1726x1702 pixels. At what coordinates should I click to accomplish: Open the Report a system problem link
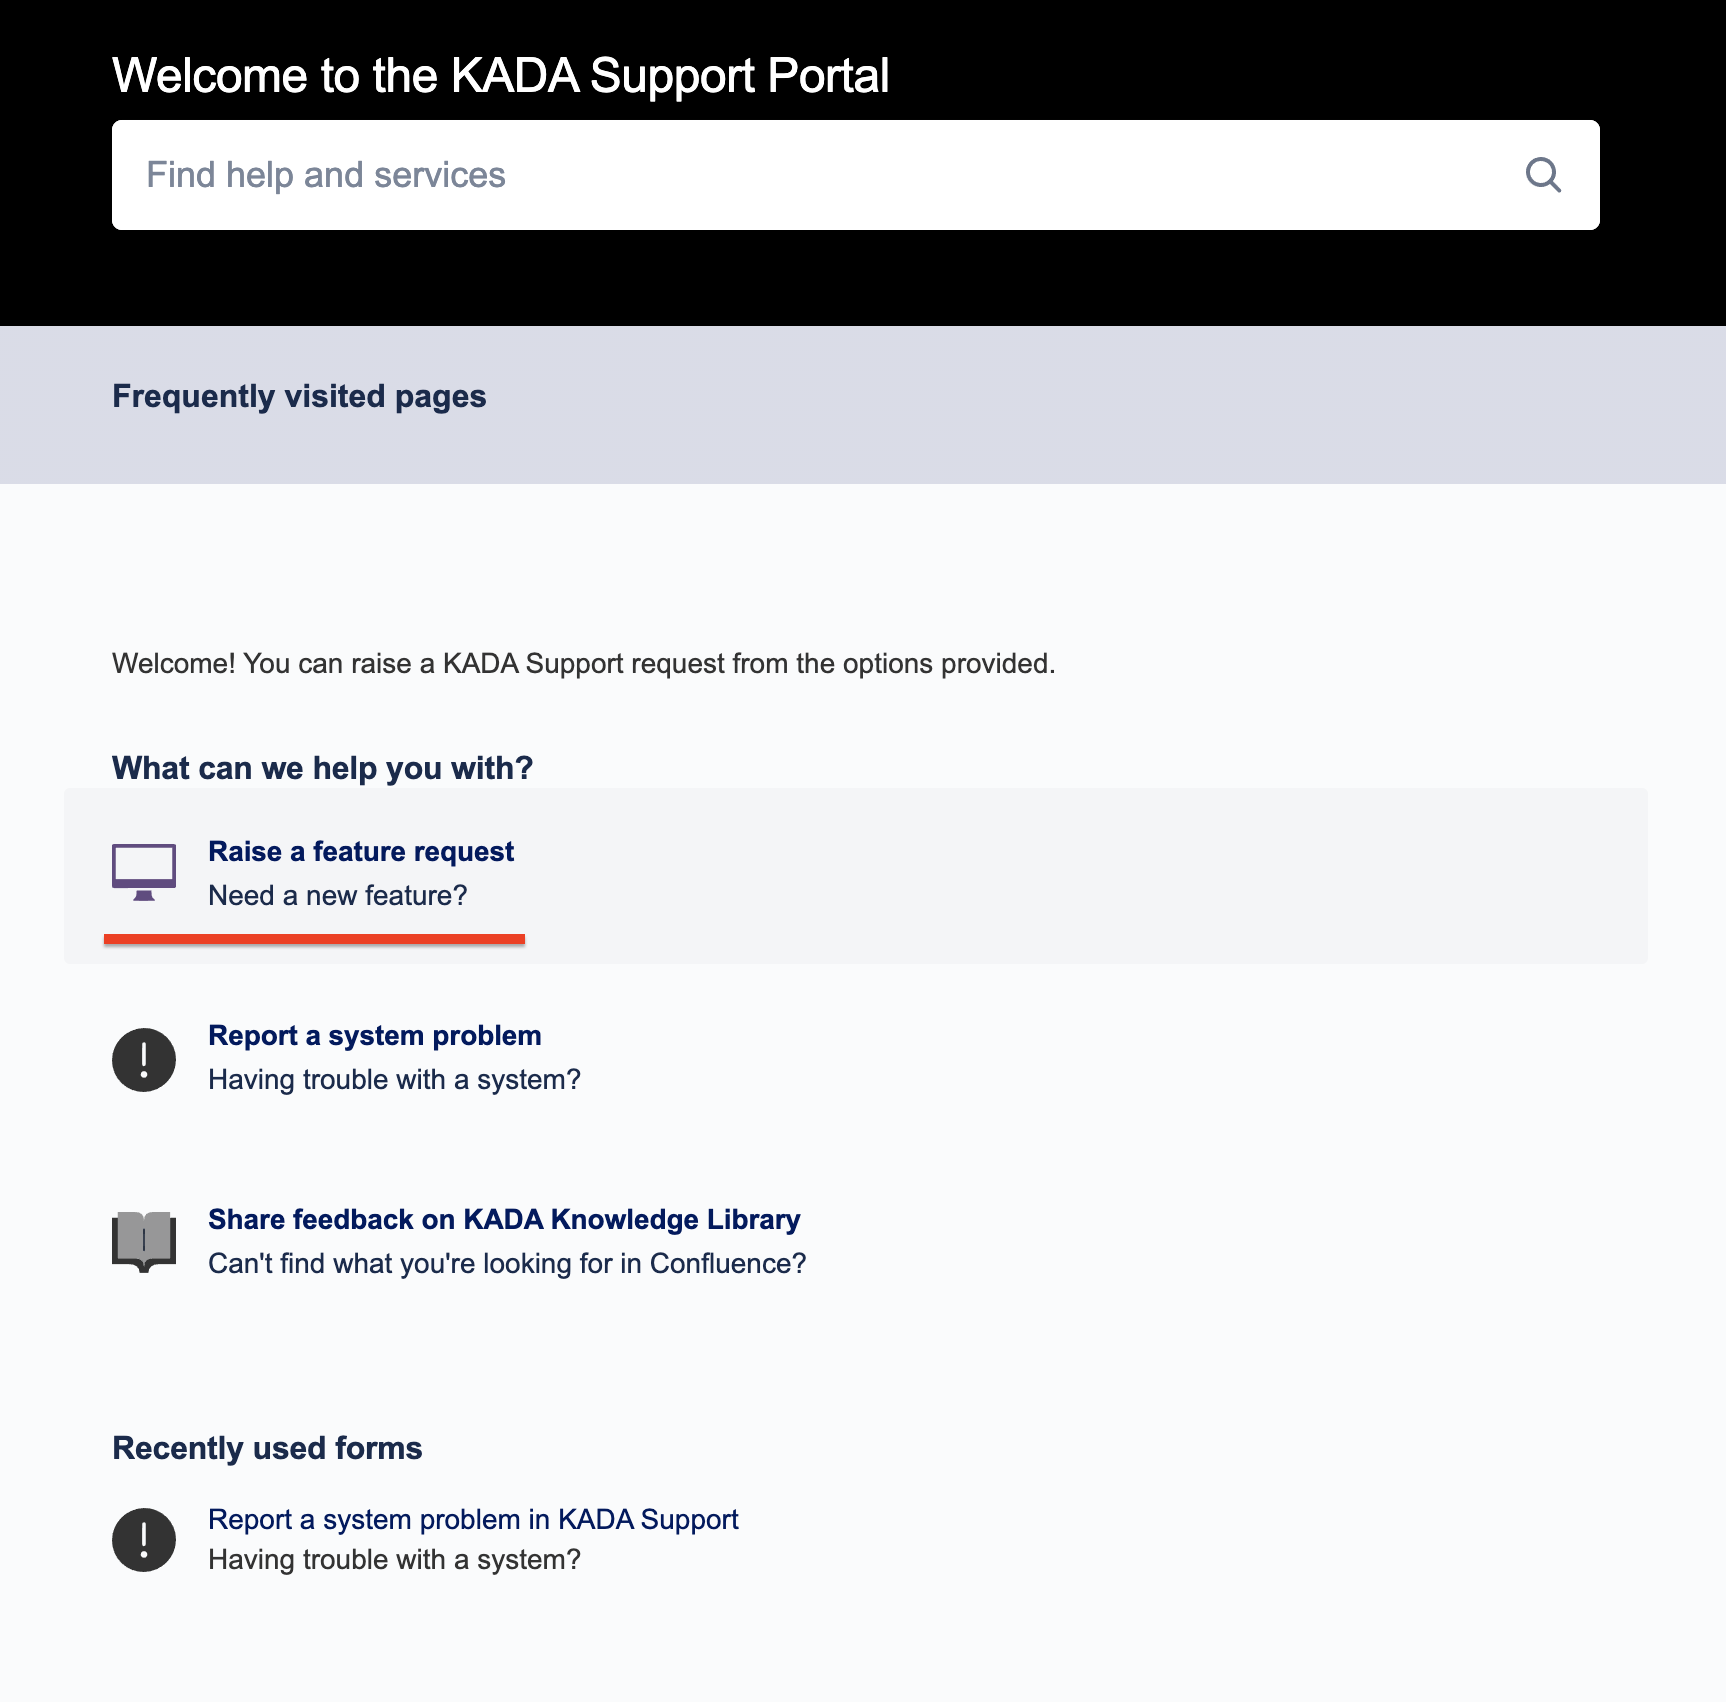point(375,1036)
